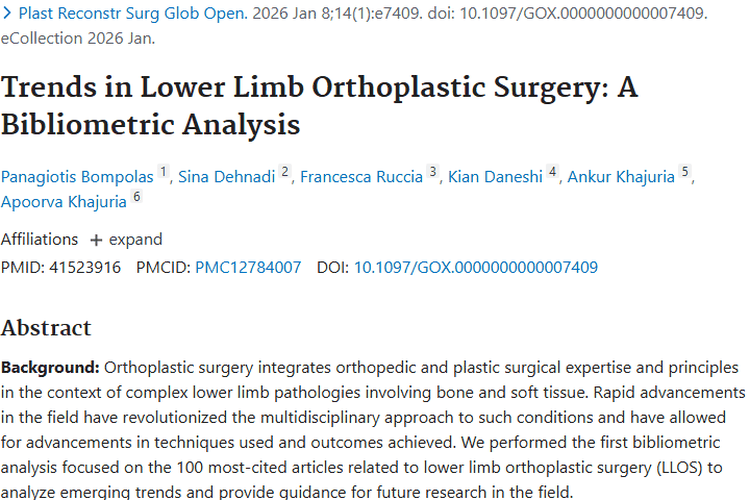Click the chevron before the journal name
The width and height of the screenshot is (750, 500).
pyautogui.click(x=7, y=15)
